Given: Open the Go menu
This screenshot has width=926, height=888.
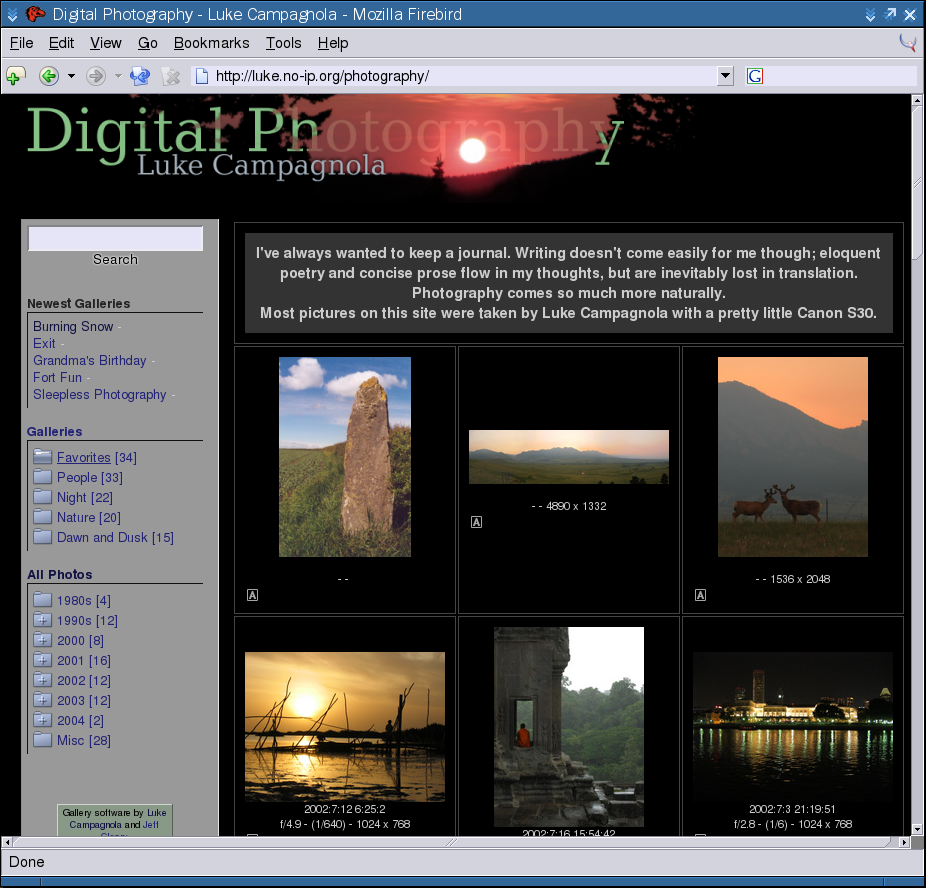Looking at the screenshot, I should pos(148,43).
